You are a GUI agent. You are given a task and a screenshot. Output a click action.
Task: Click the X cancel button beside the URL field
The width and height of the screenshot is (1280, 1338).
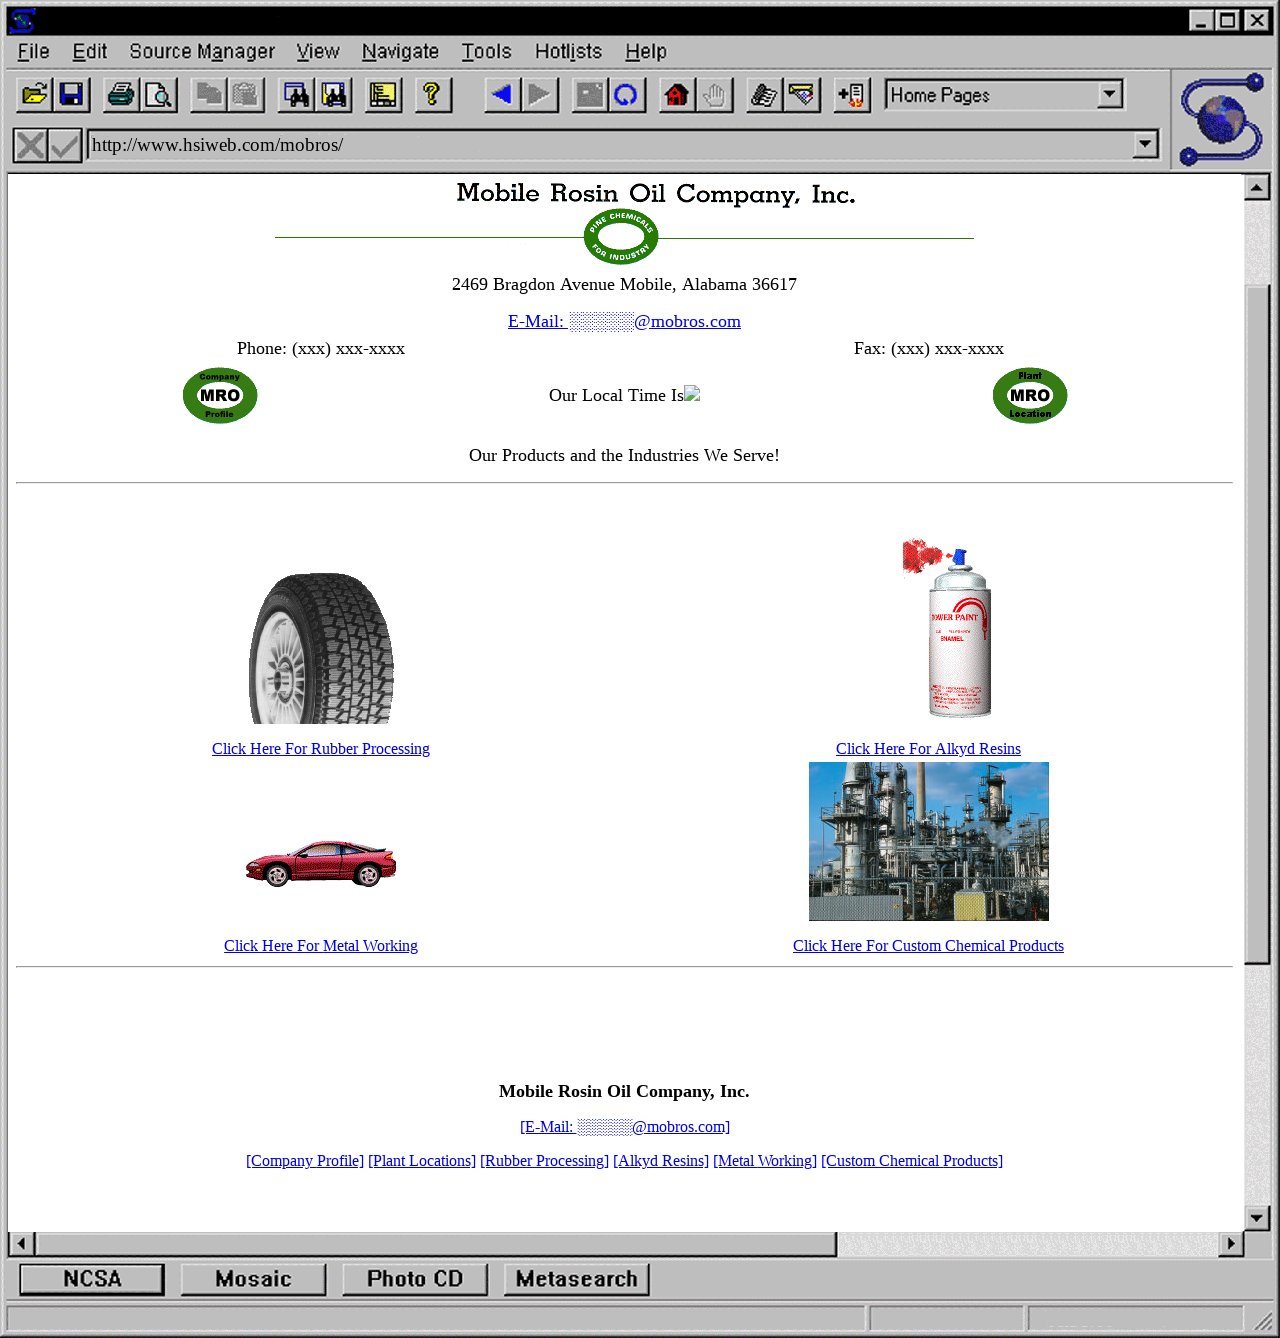pos(31,146)
